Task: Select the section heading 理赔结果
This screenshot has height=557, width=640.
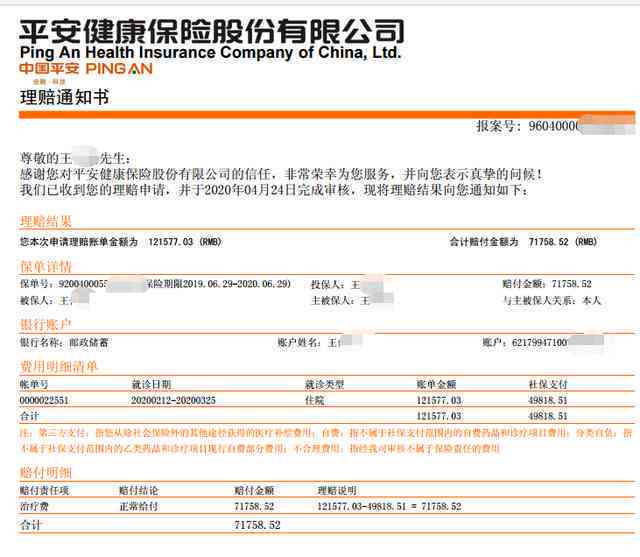Action: 46,222
